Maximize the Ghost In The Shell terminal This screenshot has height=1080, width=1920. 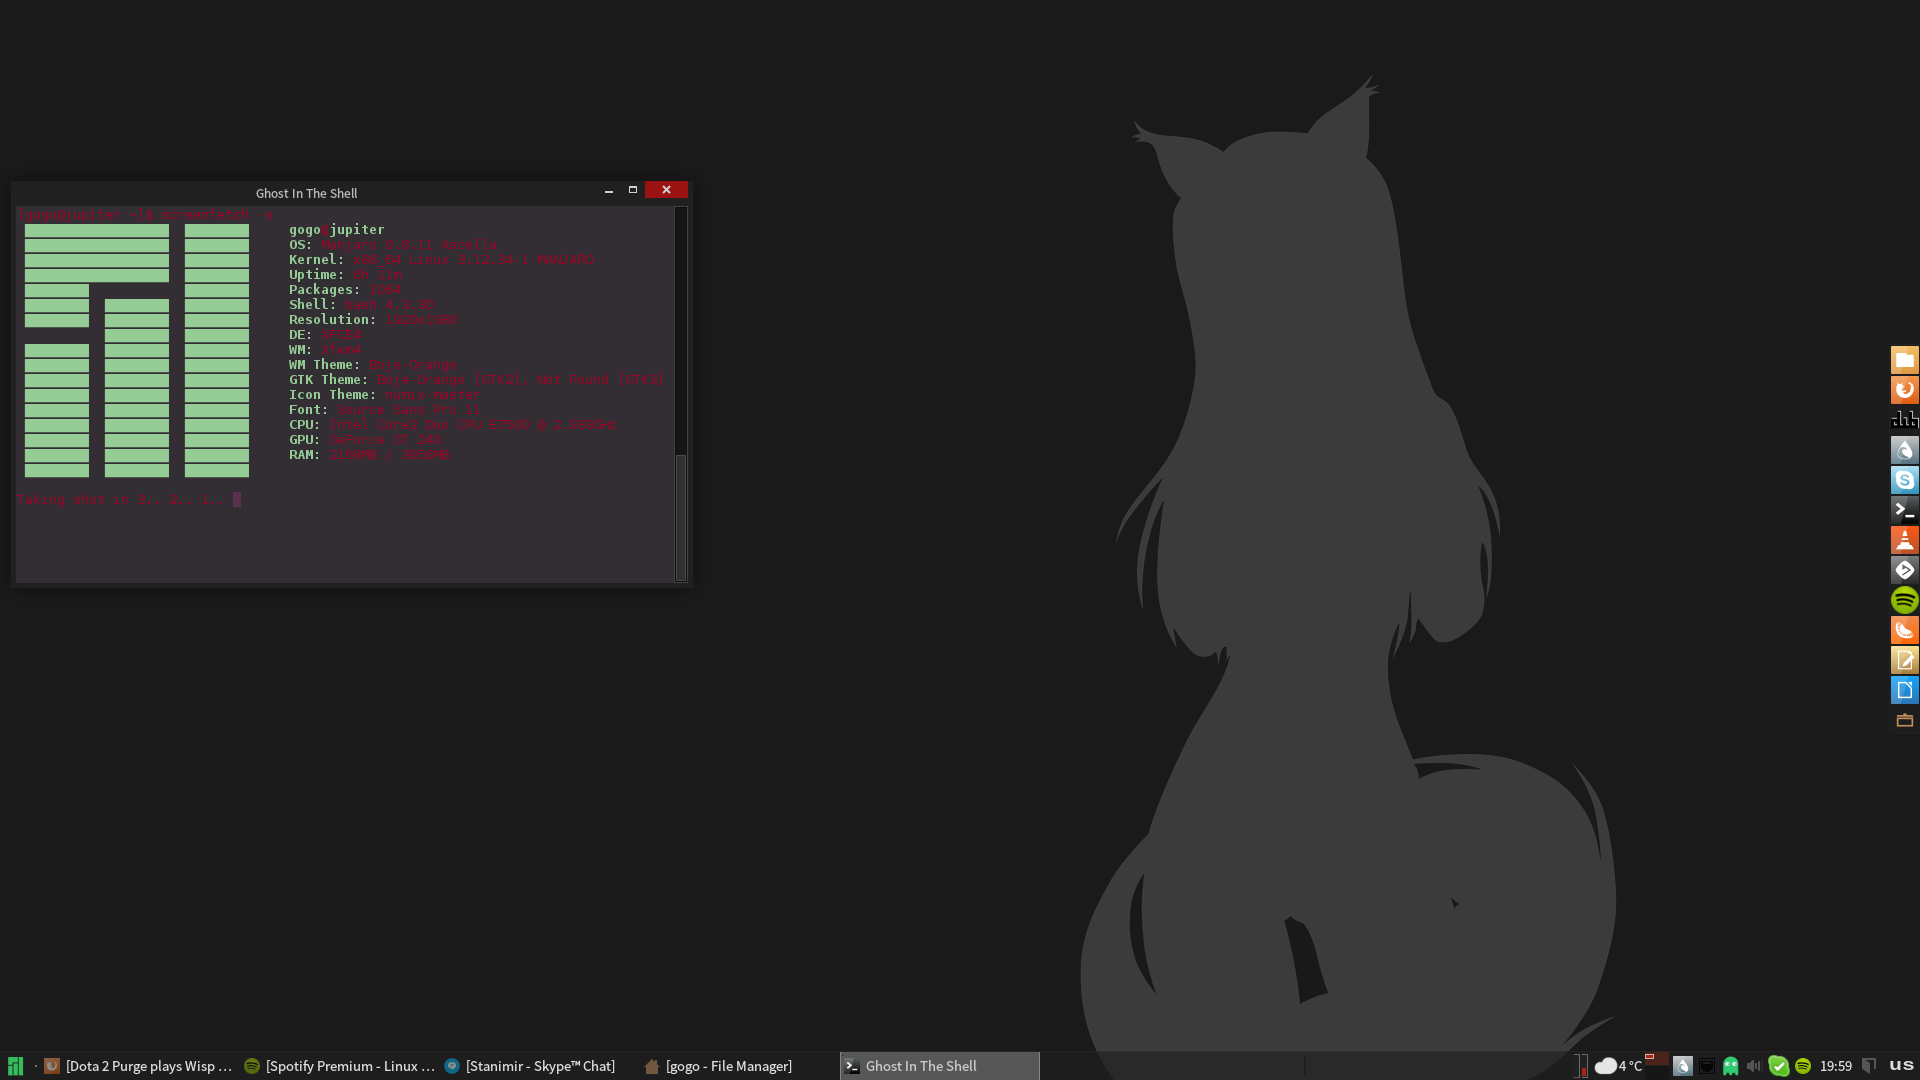coord(633,190)
